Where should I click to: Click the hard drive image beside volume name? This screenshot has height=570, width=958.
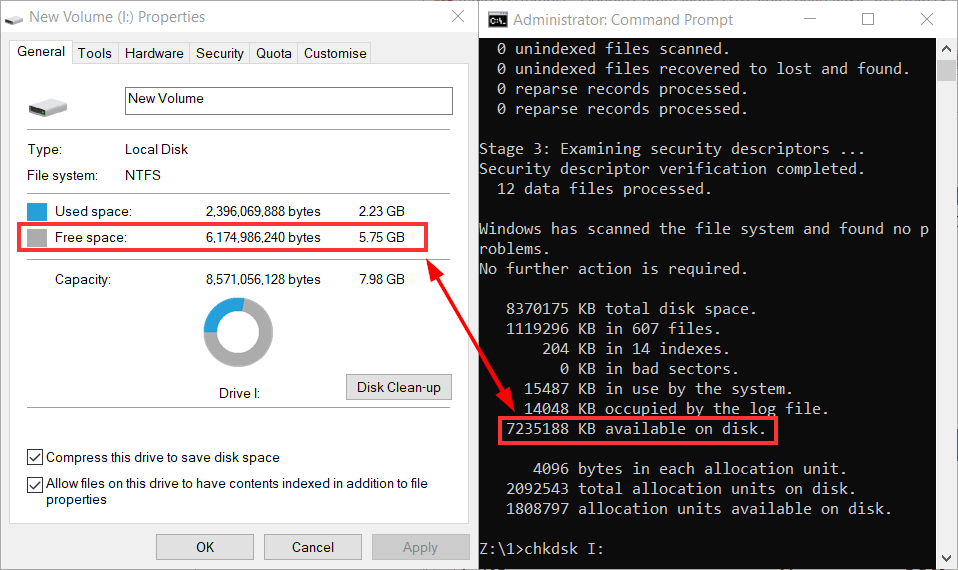point(48,108)
